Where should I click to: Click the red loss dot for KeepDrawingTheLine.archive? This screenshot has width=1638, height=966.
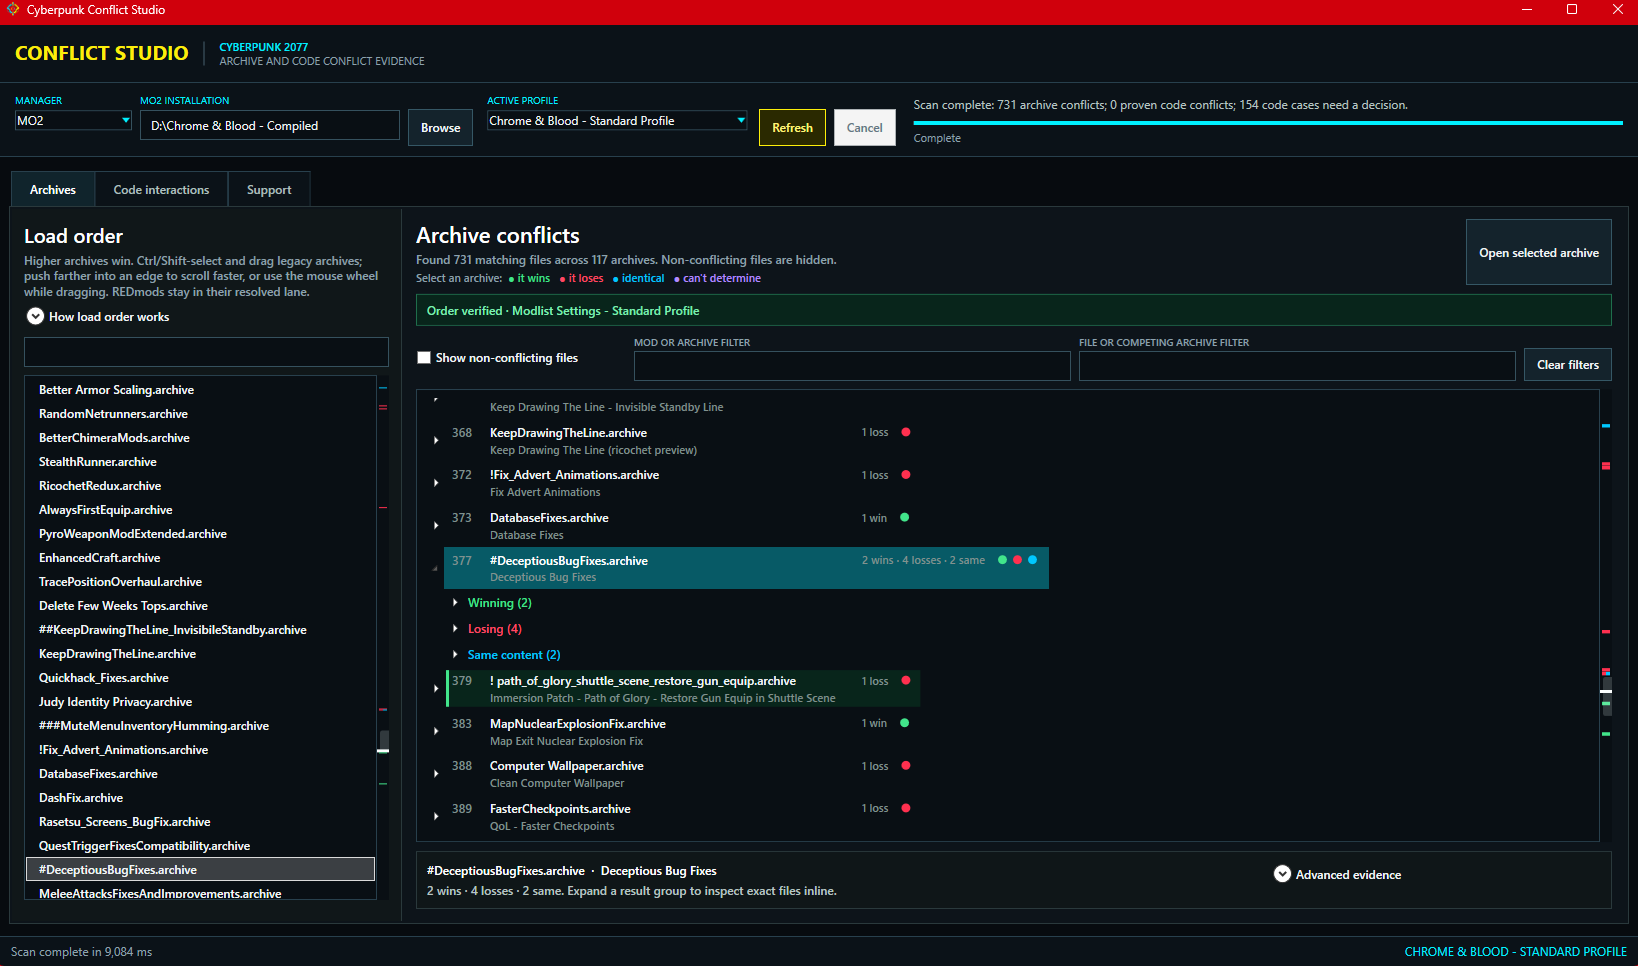pos(906,432)
